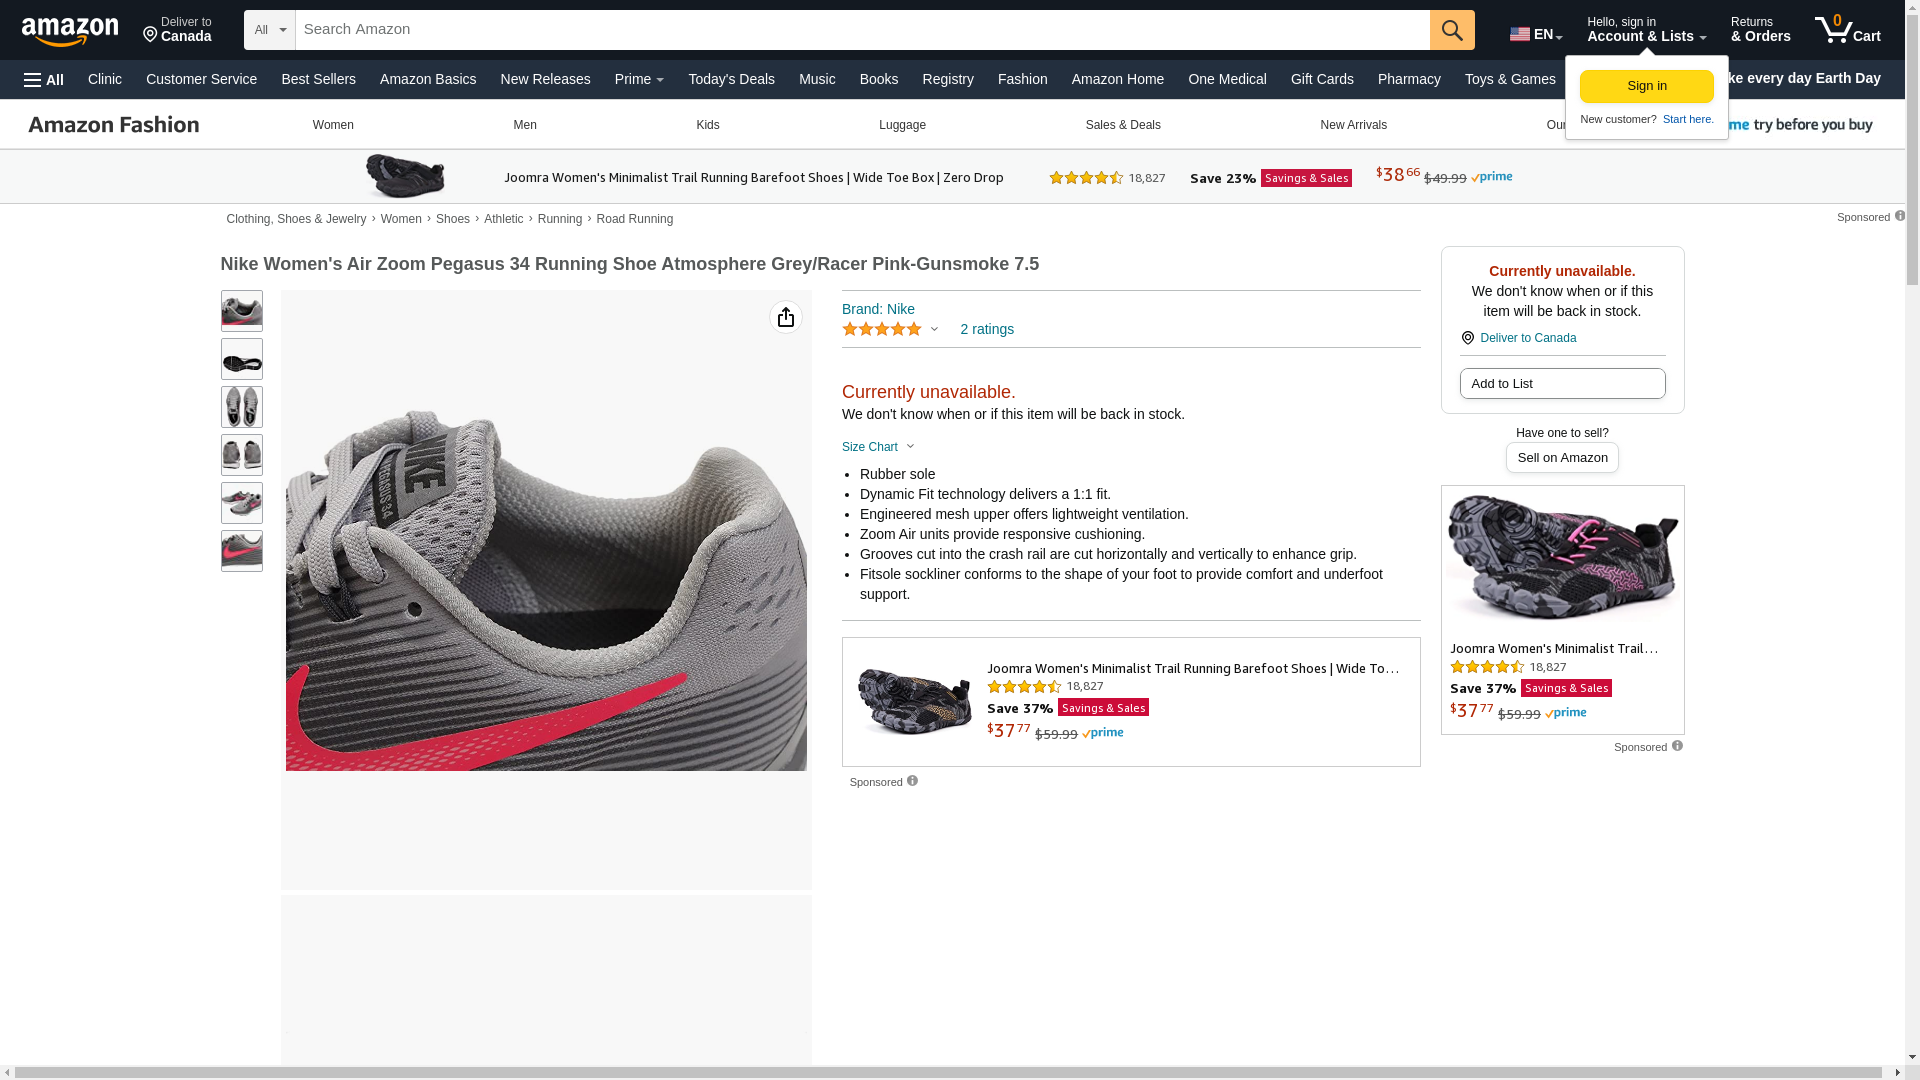The image size is (1920, 1080).
Task: Open the EN language selector dropdown
Action: click(1535, 34)
